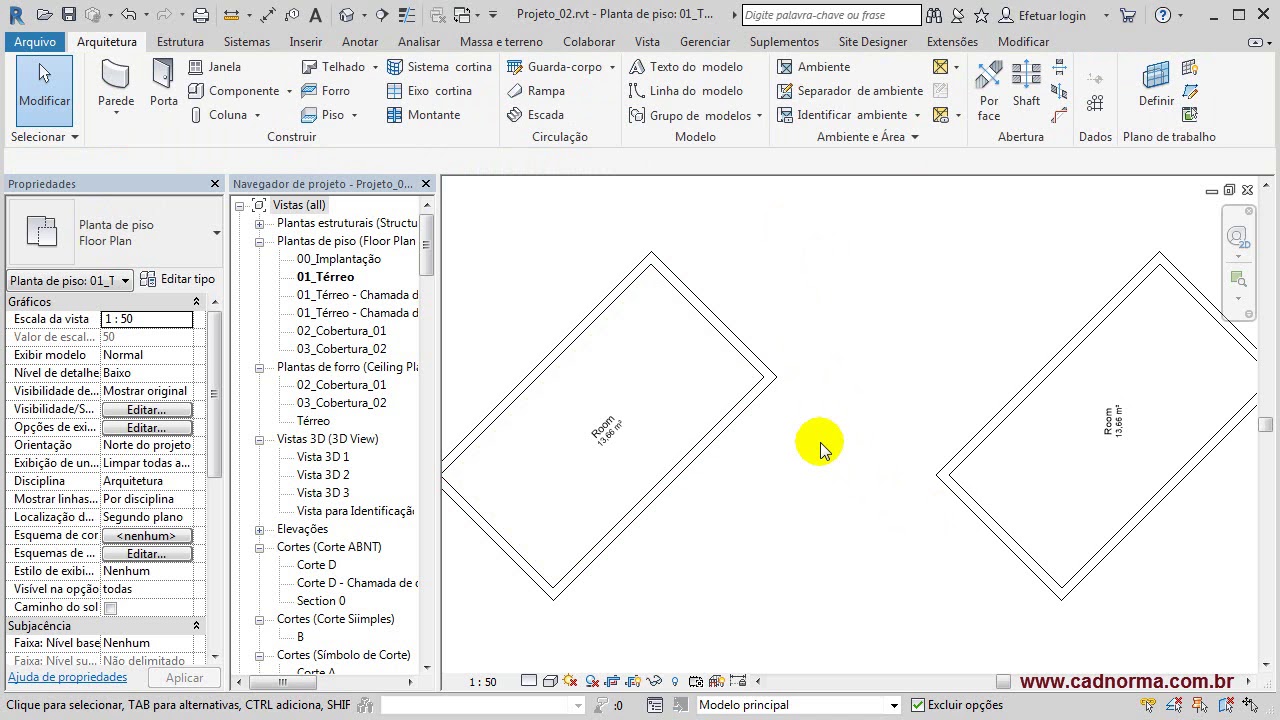1280x720 pixels.
Task: Open the Ajuda de propriedades link
Action: tap(67, 678)
